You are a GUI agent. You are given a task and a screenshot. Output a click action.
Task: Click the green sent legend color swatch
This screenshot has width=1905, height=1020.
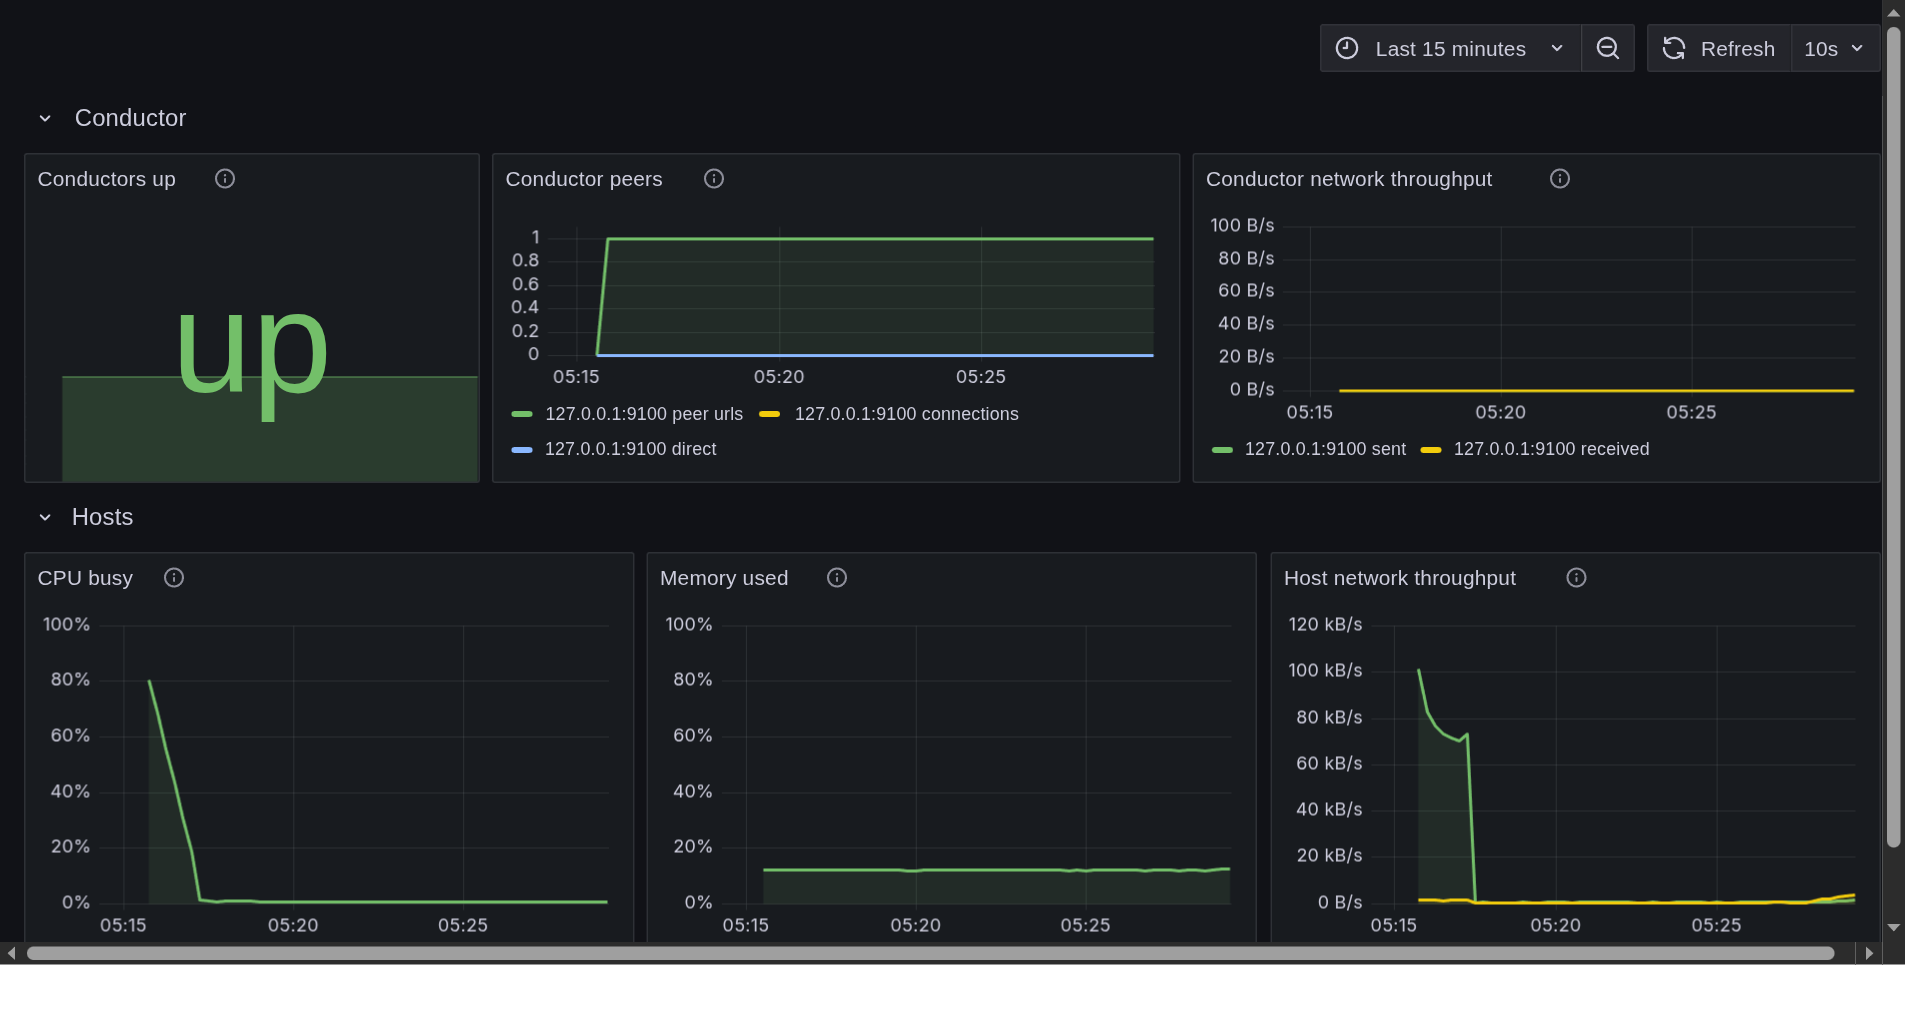1222,450
